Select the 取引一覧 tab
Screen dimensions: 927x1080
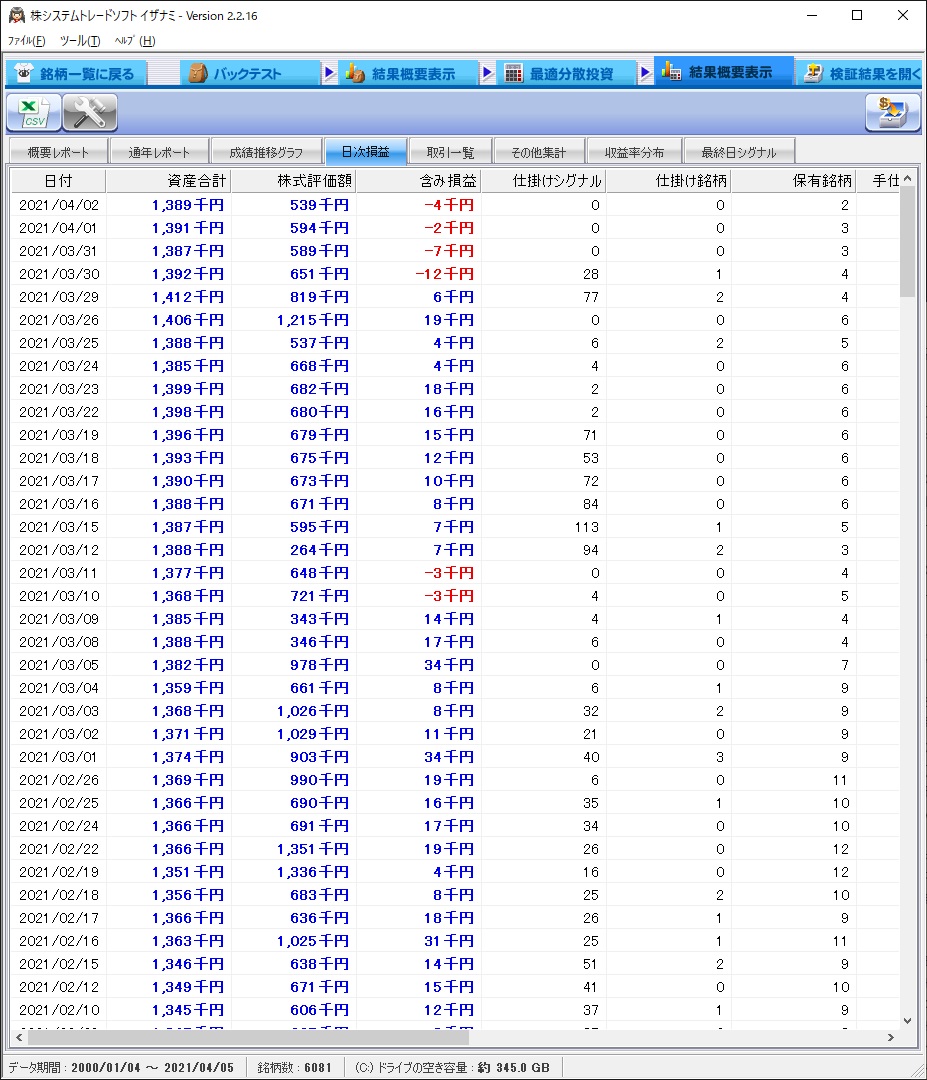450,152
